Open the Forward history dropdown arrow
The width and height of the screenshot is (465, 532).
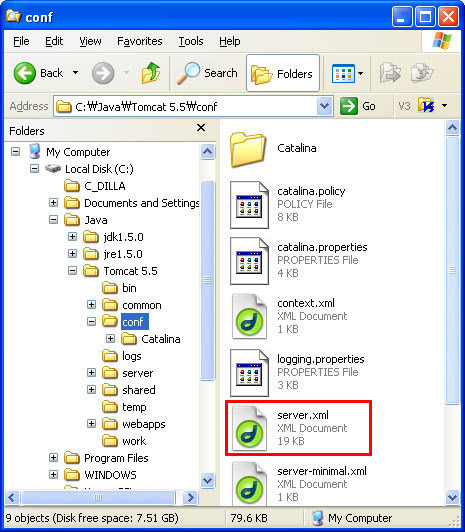tap(126, 72)
